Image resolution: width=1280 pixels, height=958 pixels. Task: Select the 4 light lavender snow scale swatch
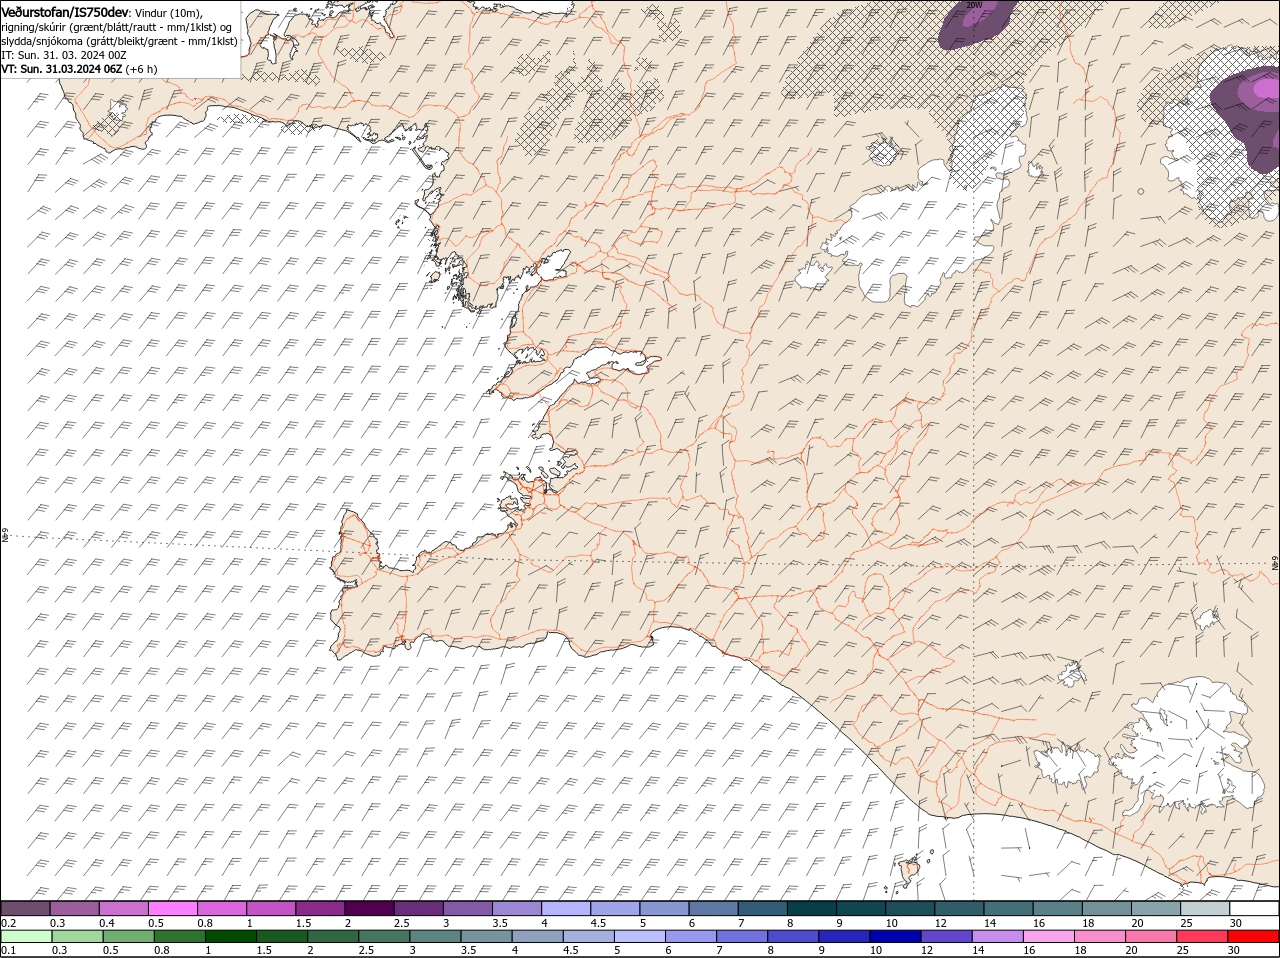pyautogui.click(x=565, y=909)
